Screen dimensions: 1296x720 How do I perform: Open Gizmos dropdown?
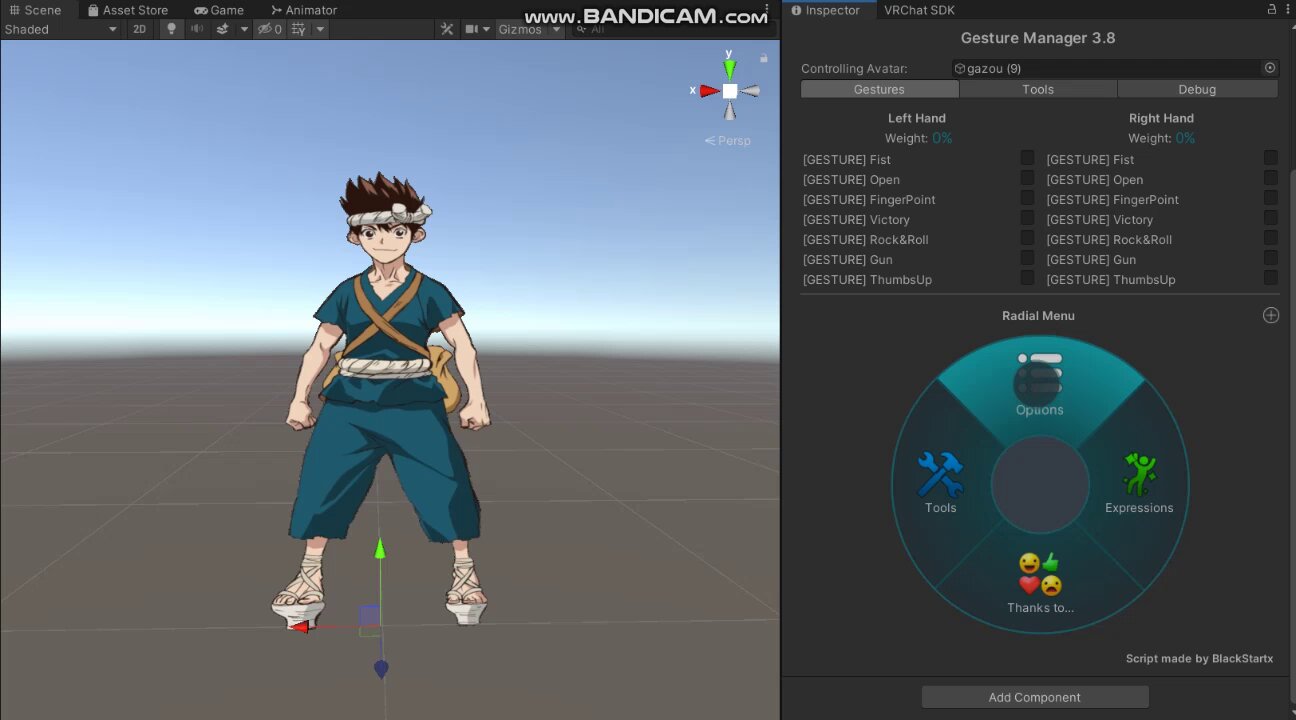click(529, 29)
